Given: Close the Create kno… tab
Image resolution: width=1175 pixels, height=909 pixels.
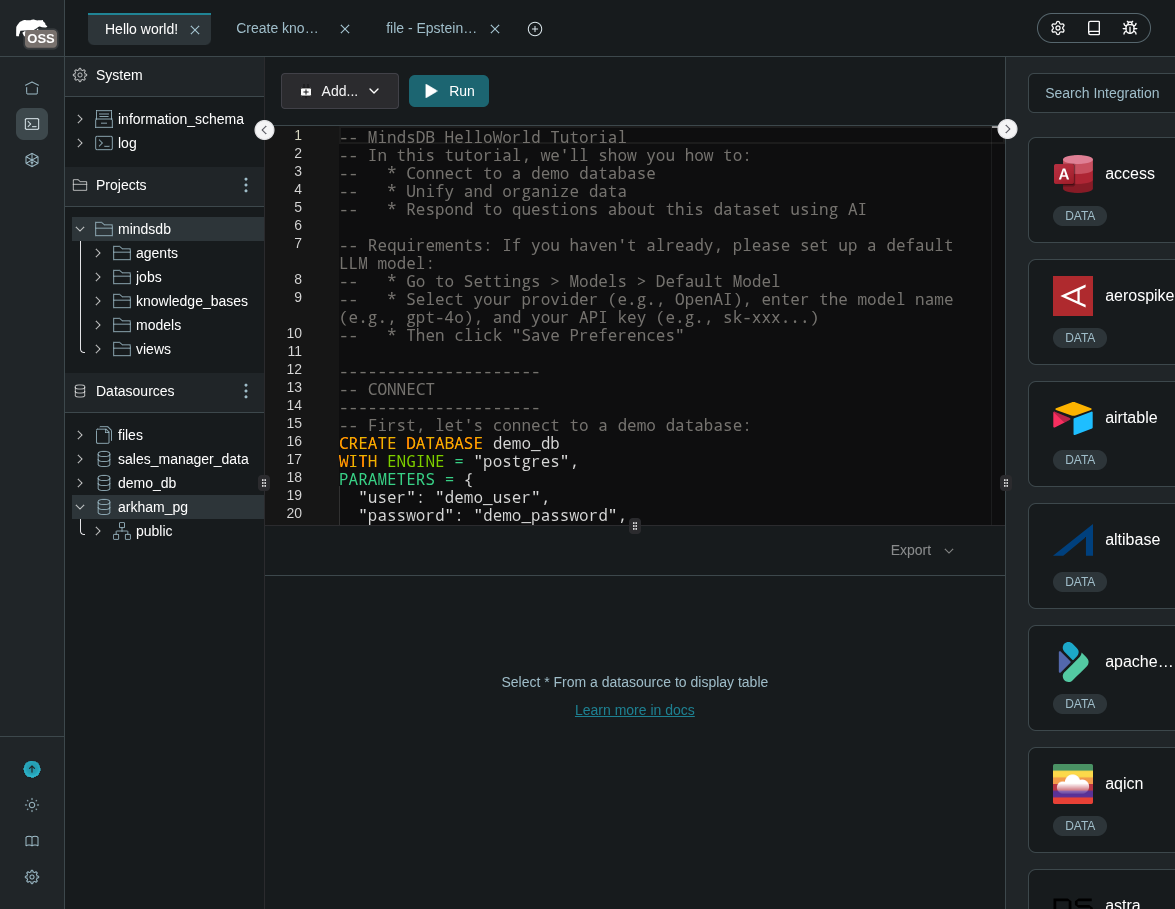Looking at the screenshot, I should pyautogui.click(x=345, y=29).
